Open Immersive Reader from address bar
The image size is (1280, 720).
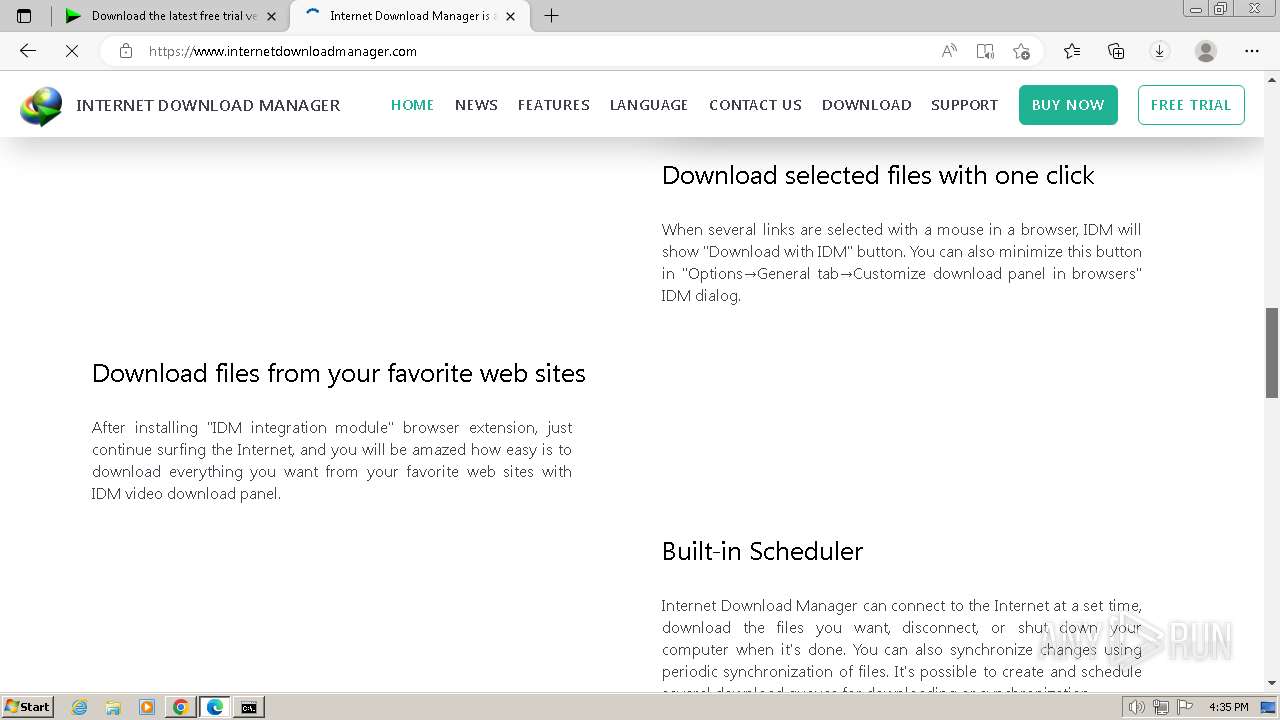coord(985,51)
